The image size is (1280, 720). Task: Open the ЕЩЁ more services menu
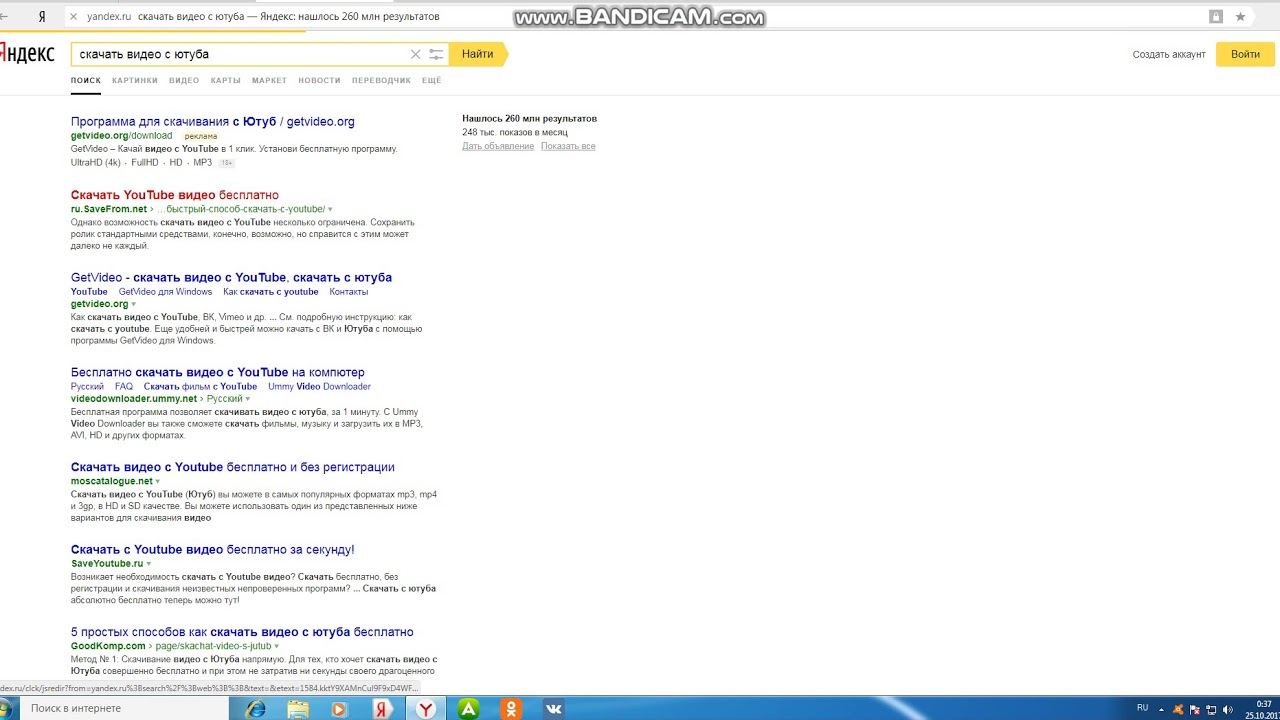(431, 80)
